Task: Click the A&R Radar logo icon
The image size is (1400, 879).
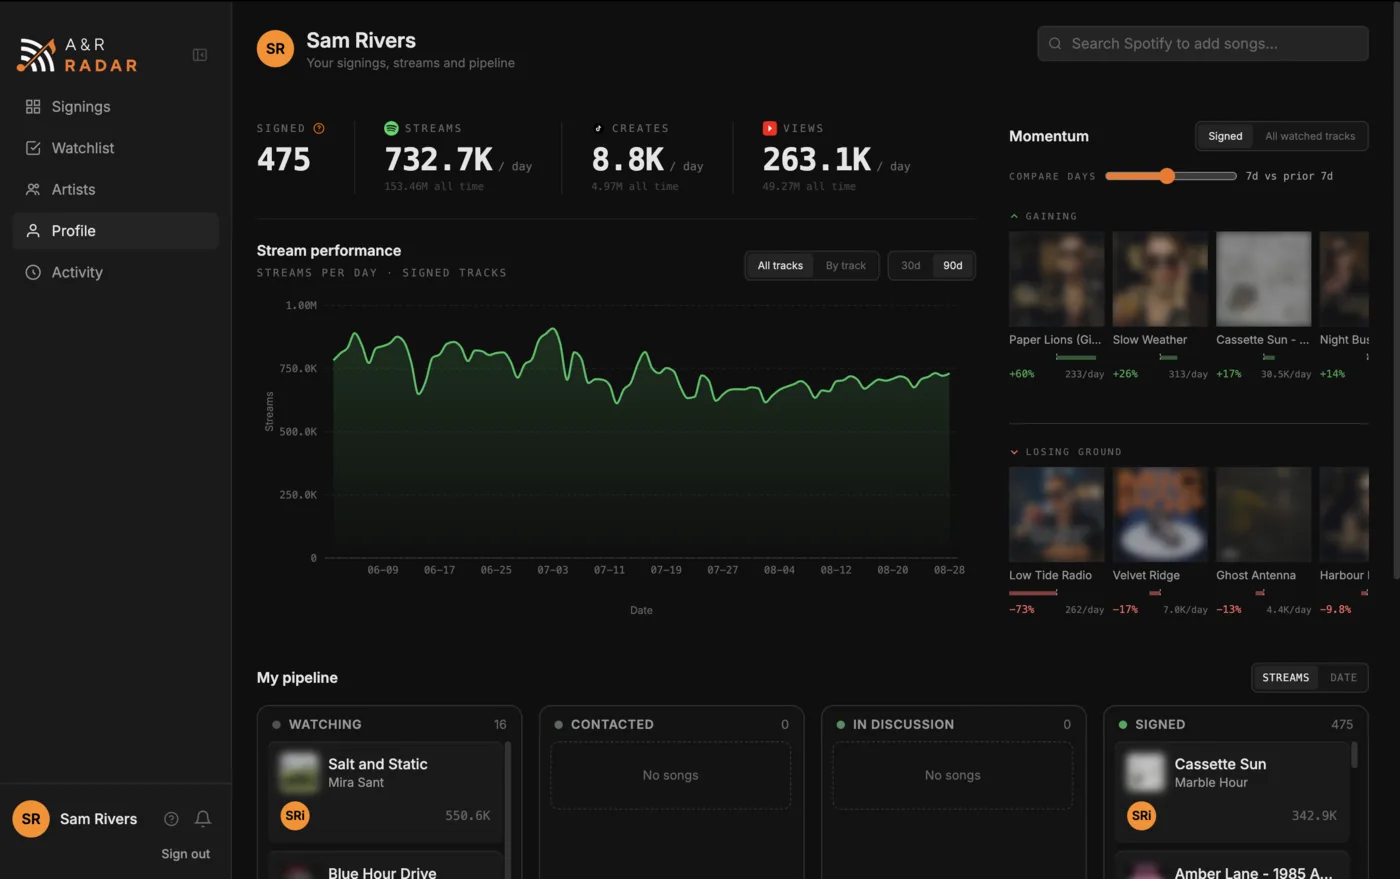Action: pyautogui.click(x=36, y=55)
